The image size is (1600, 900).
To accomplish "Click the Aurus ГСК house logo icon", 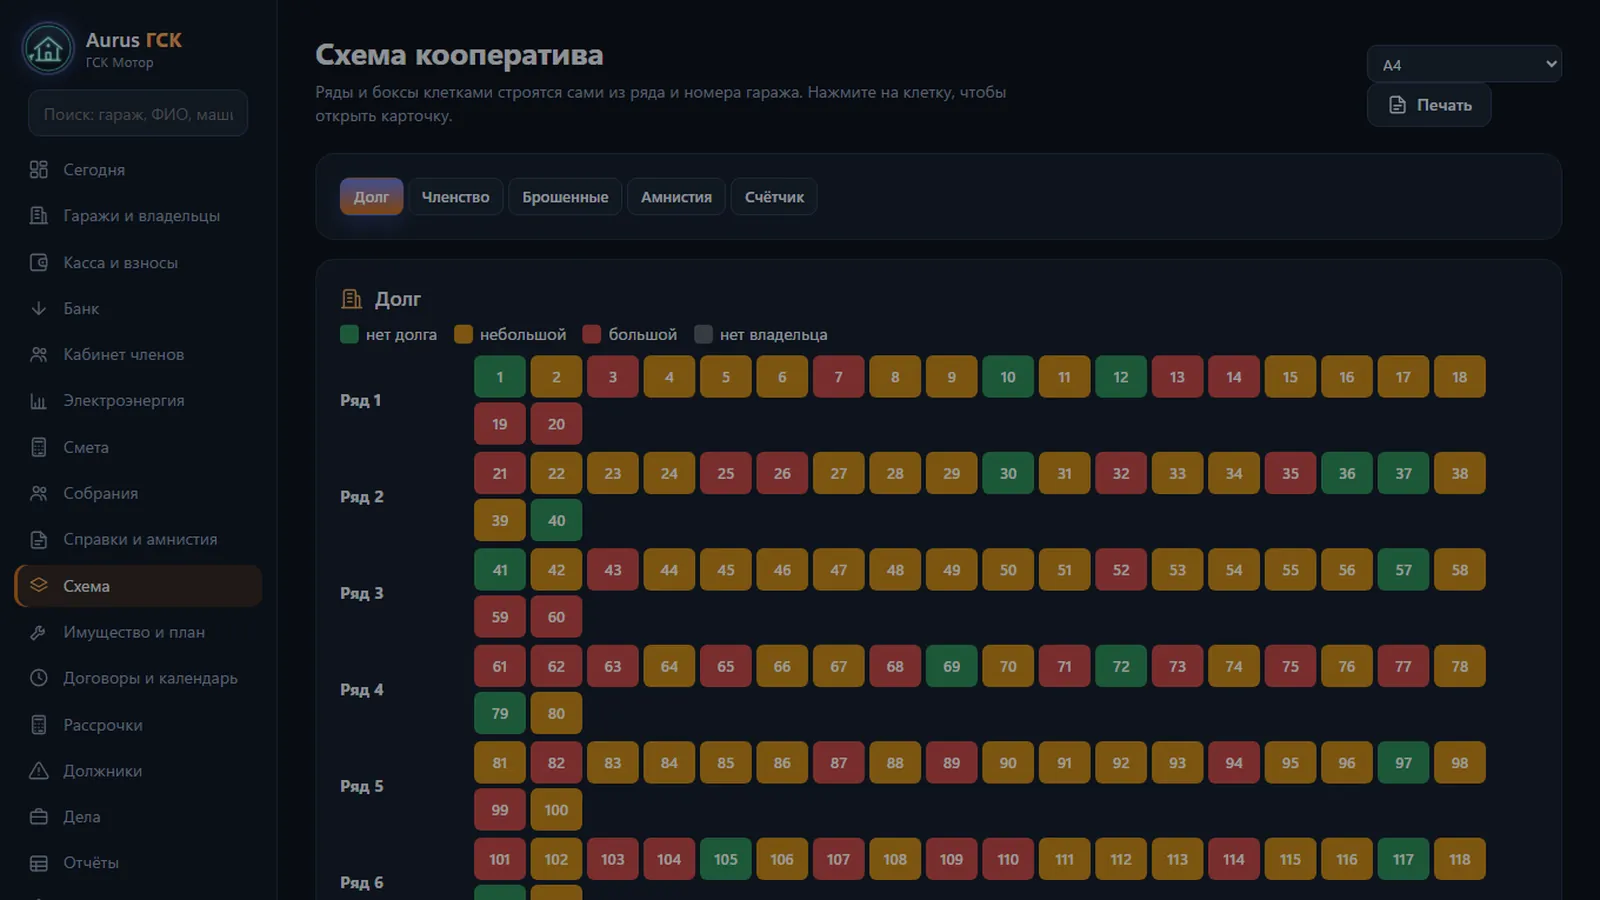I will [x=47, y=48].
